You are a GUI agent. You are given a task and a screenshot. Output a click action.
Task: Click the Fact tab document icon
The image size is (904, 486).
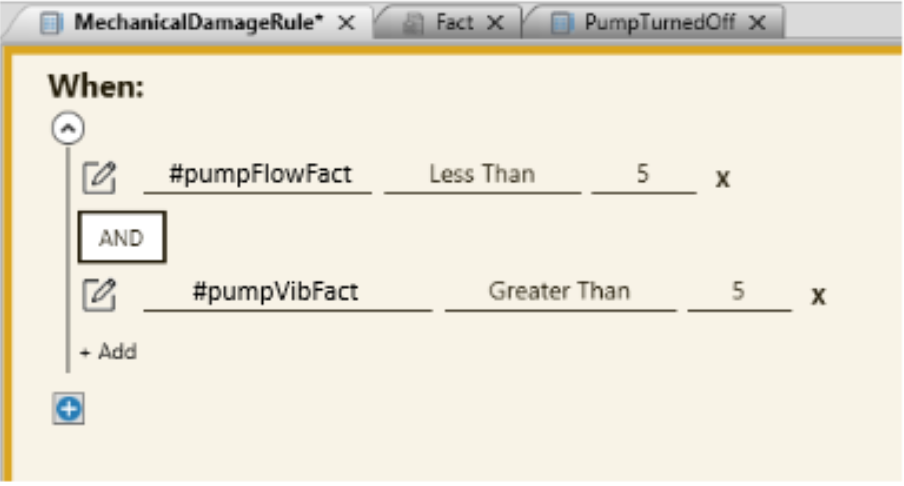[413, 23]
